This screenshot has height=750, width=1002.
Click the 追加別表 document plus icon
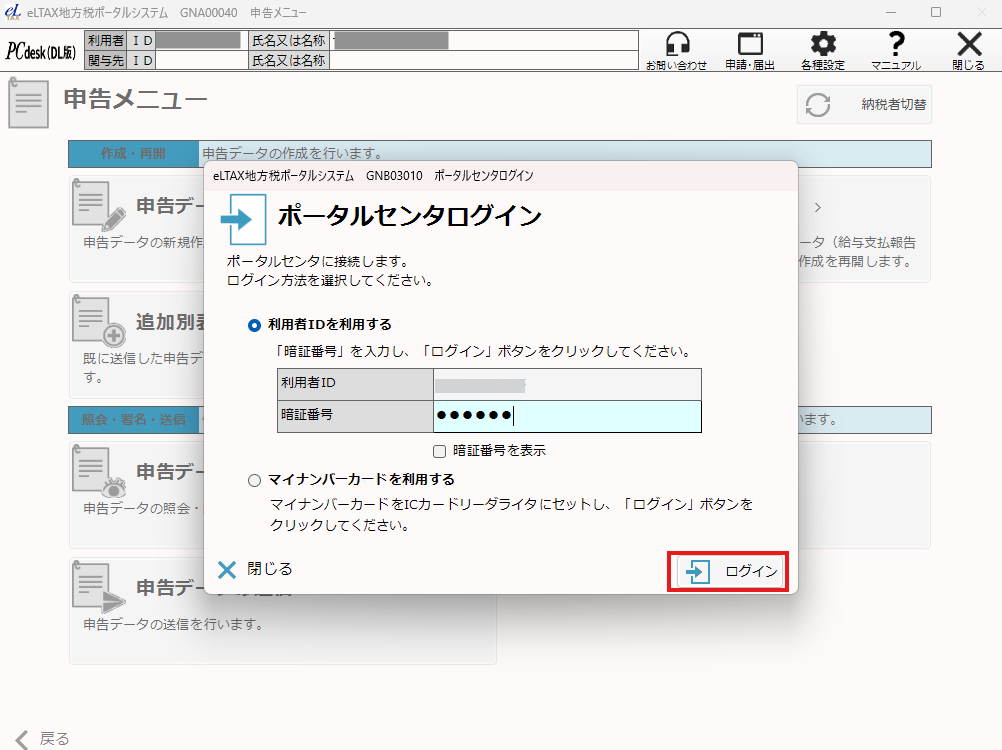[98, 321]
